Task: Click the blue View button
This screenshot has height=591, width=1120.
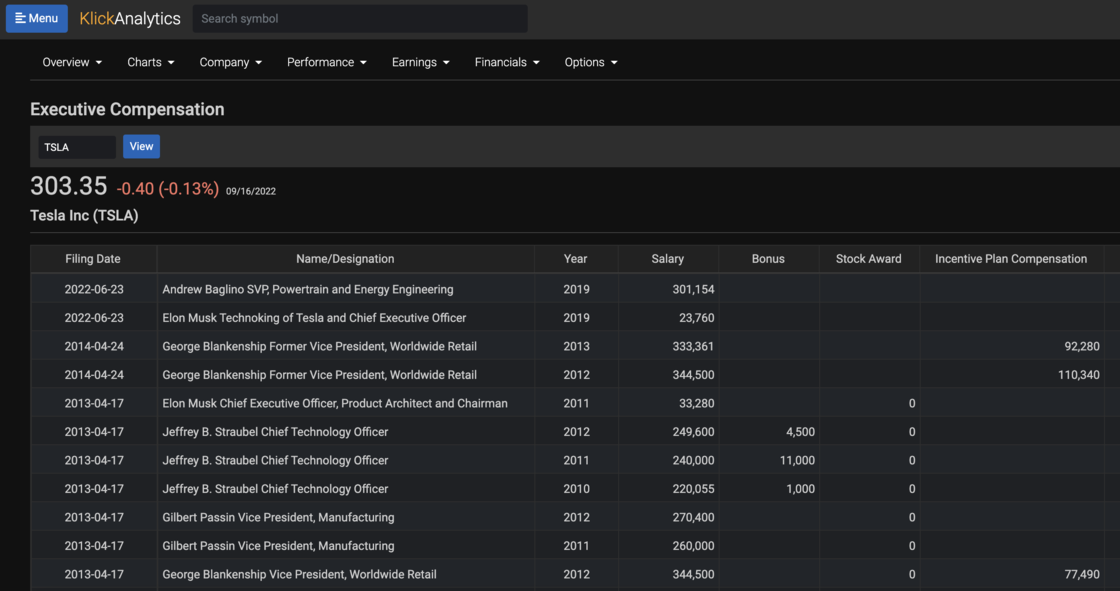Action: pyautogui.click(x=141, y=146)
